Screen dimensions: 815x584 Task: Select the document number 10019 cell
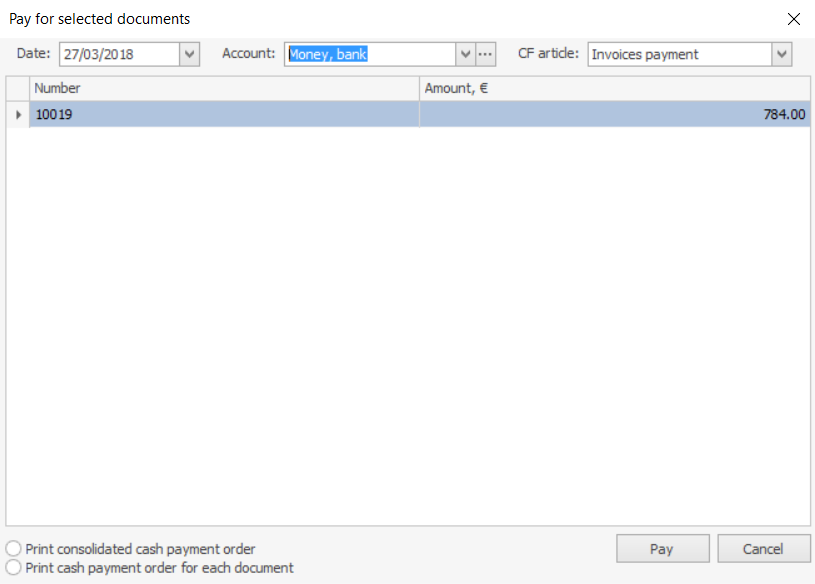point(224,115)
